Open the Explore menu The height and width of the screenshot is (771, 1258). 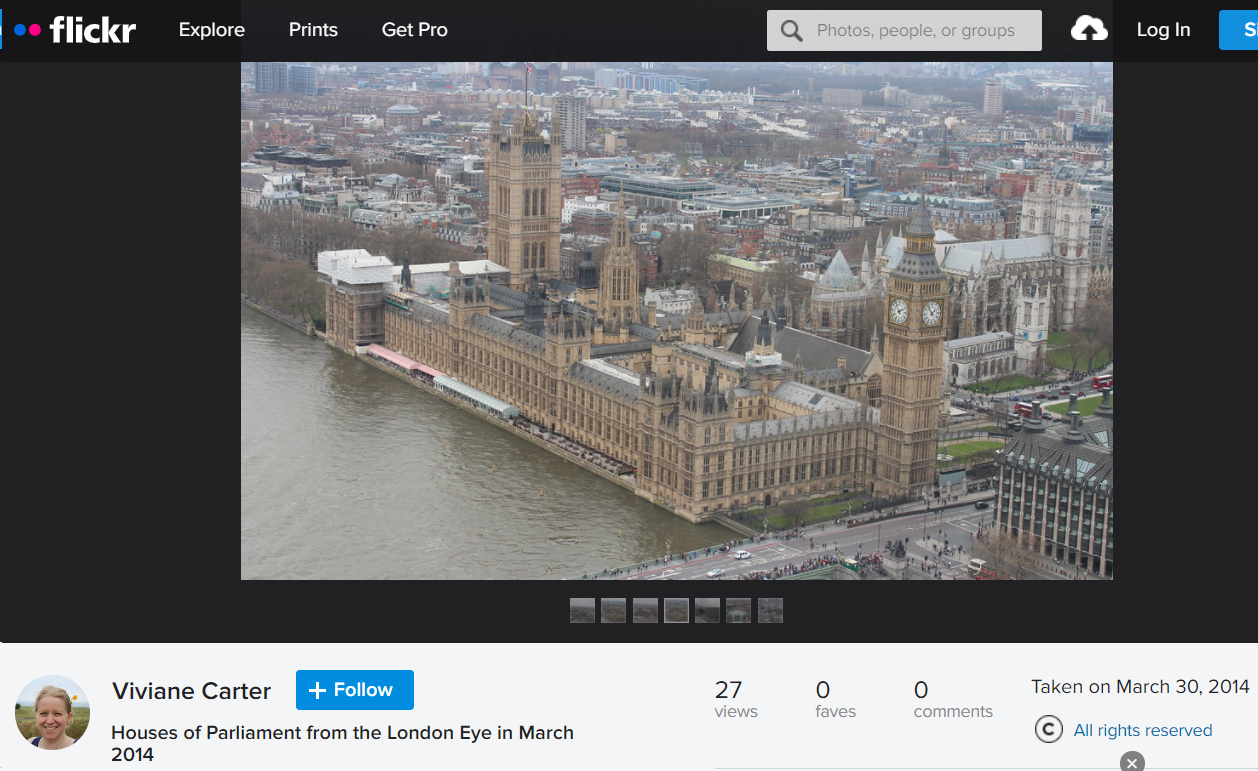coord(212,30)
